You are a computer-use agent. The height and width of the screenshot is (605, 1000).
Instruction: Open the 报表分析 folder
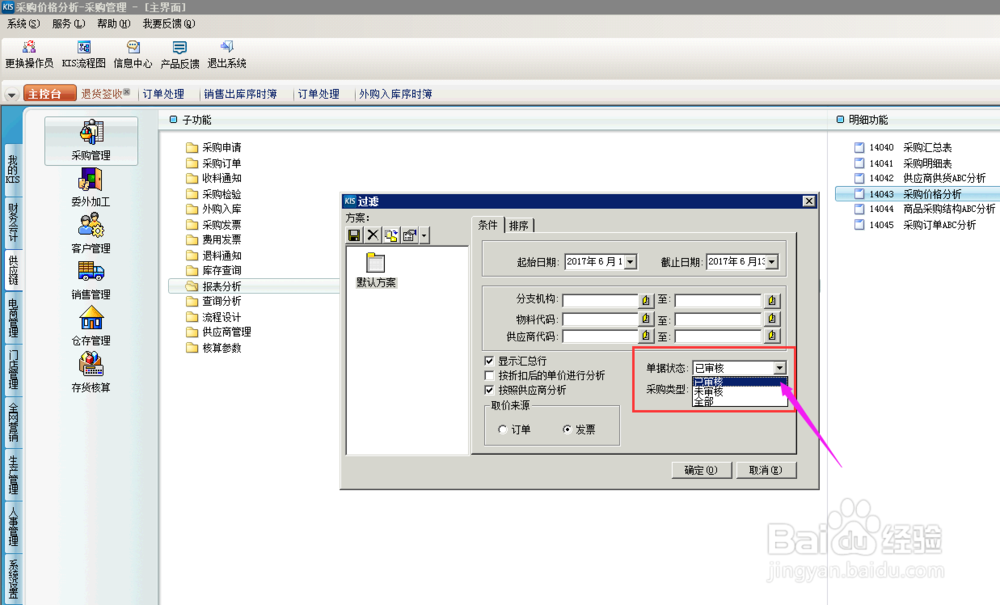tap(214, 286)
